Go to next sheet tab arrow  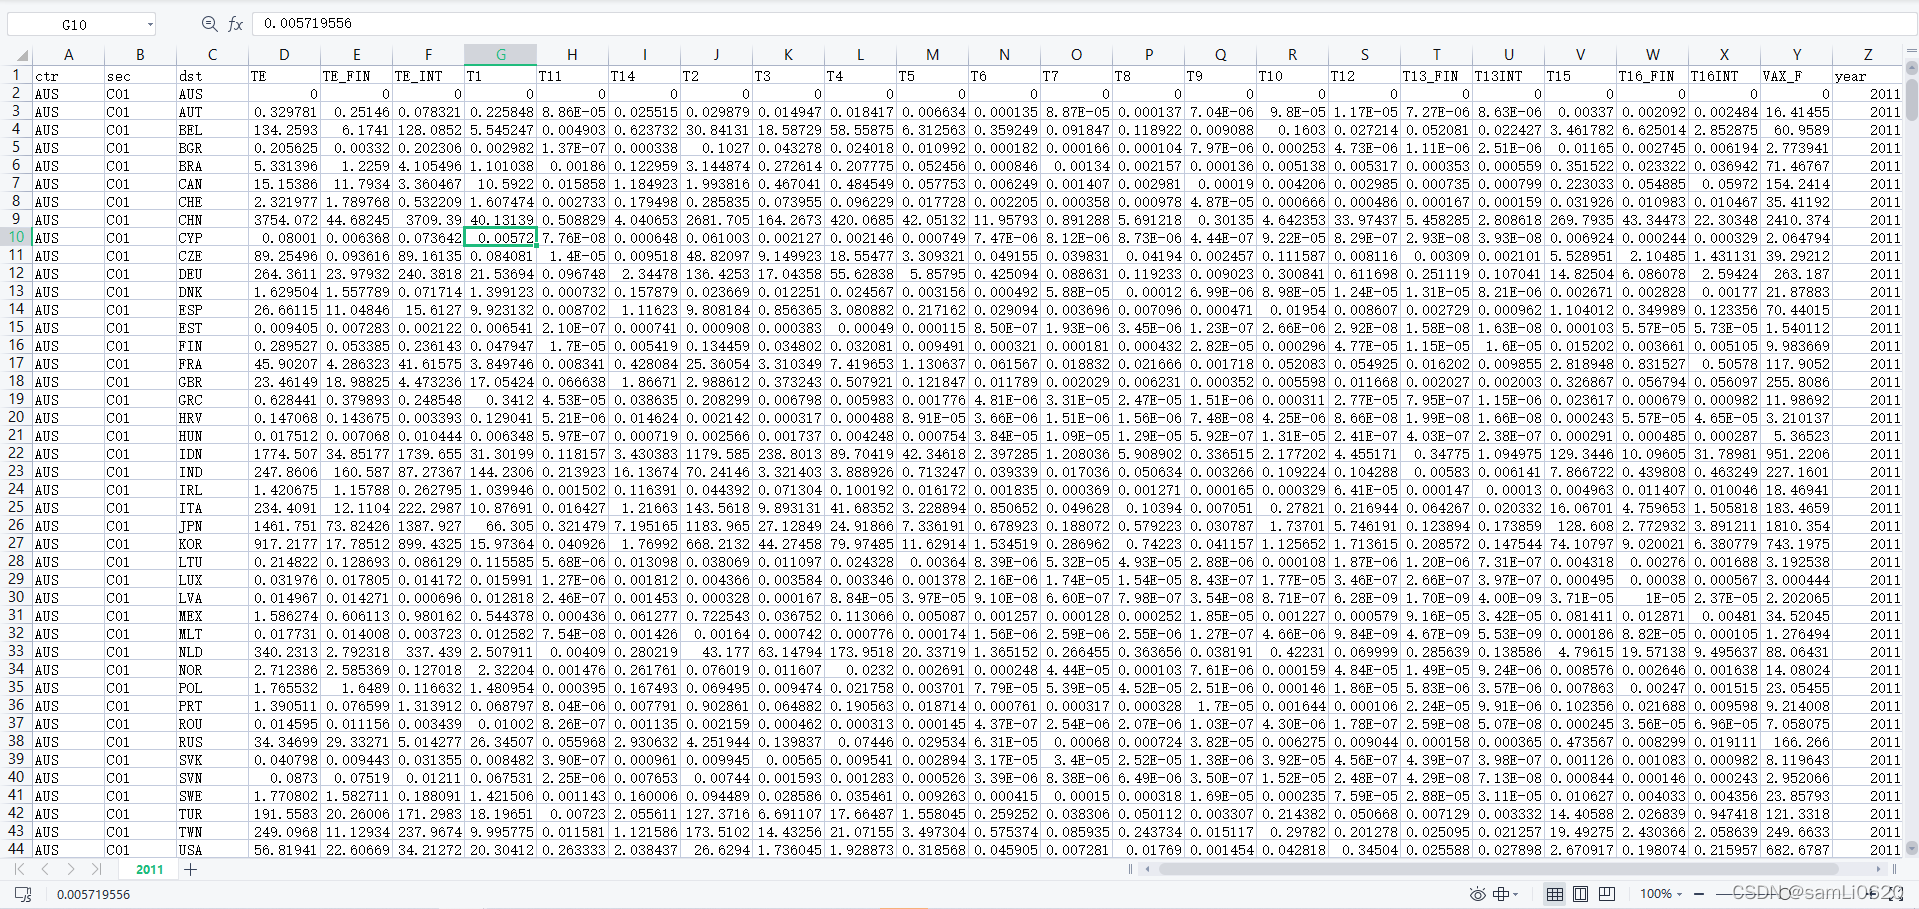71,869
